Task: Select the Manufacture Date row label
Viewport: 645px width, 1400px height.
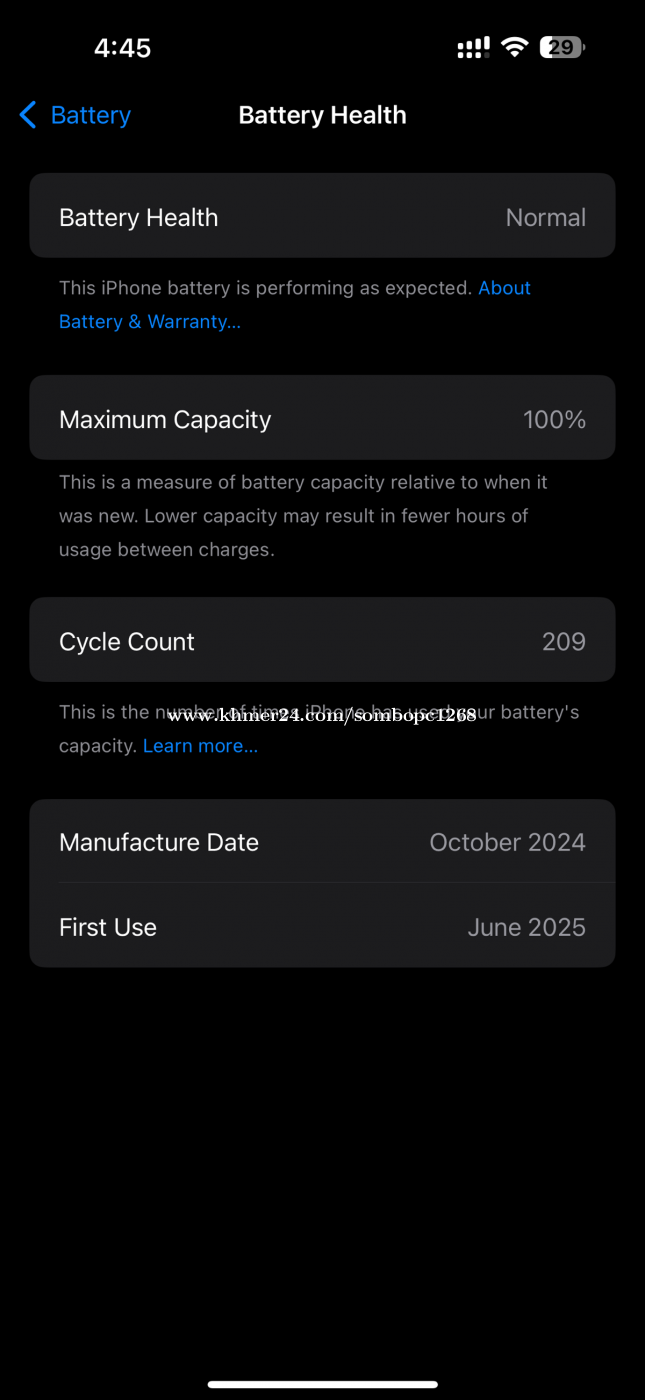Action: (159, 842)
